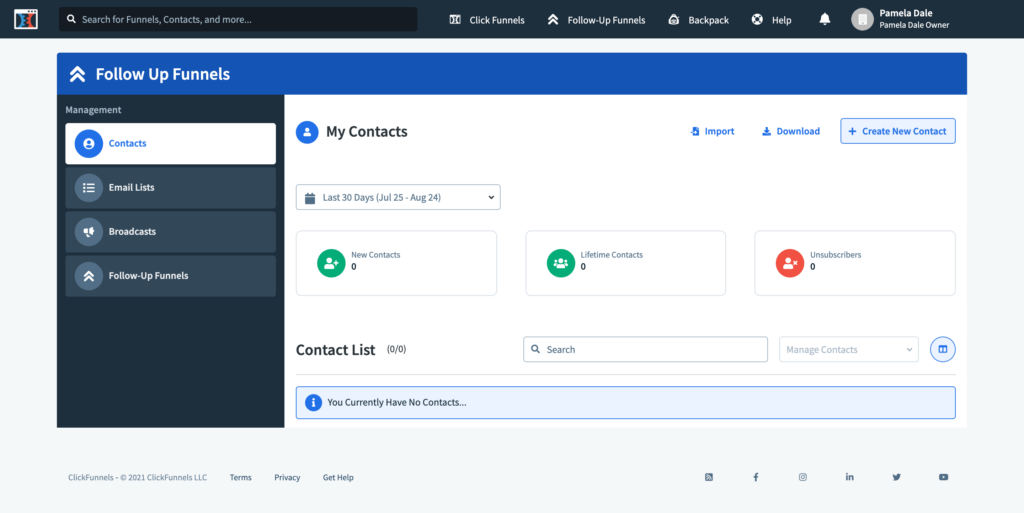Open the YouTube footer icon
This screenshot has width=1024, height=513.
point(944,477)
